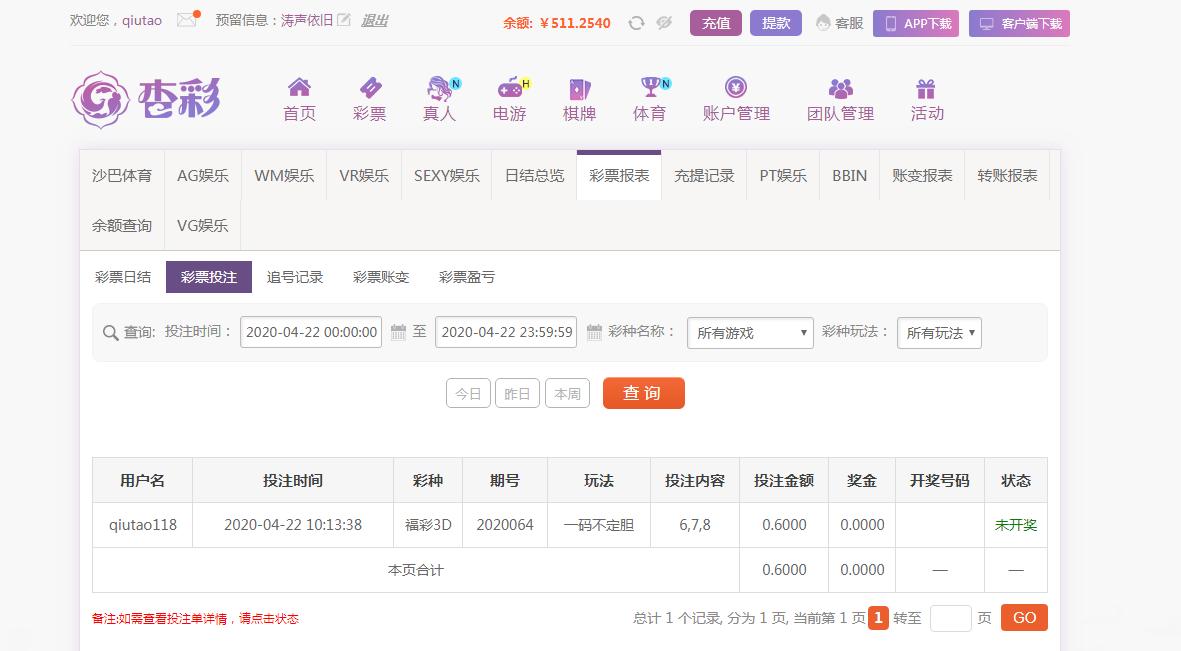Switch to the SEXY娱乐 tab
1181x651 pixels.
[447, 176]
